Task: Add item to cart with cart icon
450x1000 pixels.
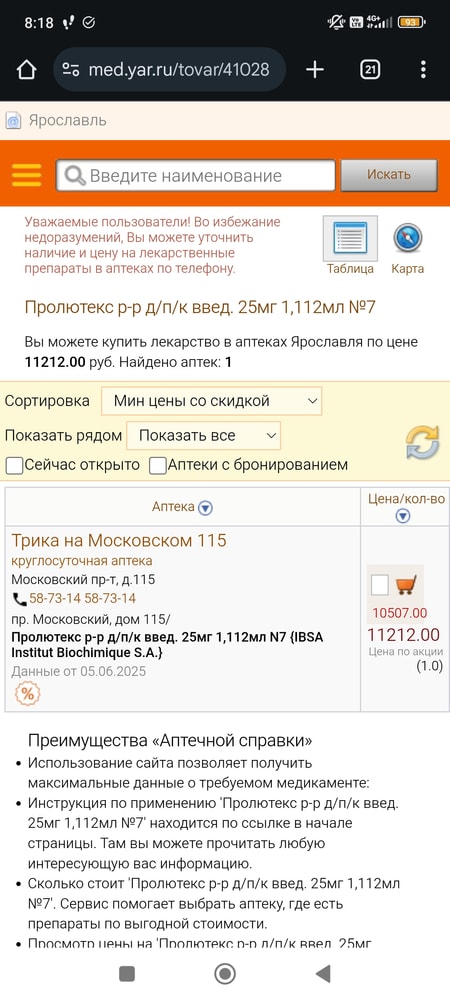Action: 406,584
